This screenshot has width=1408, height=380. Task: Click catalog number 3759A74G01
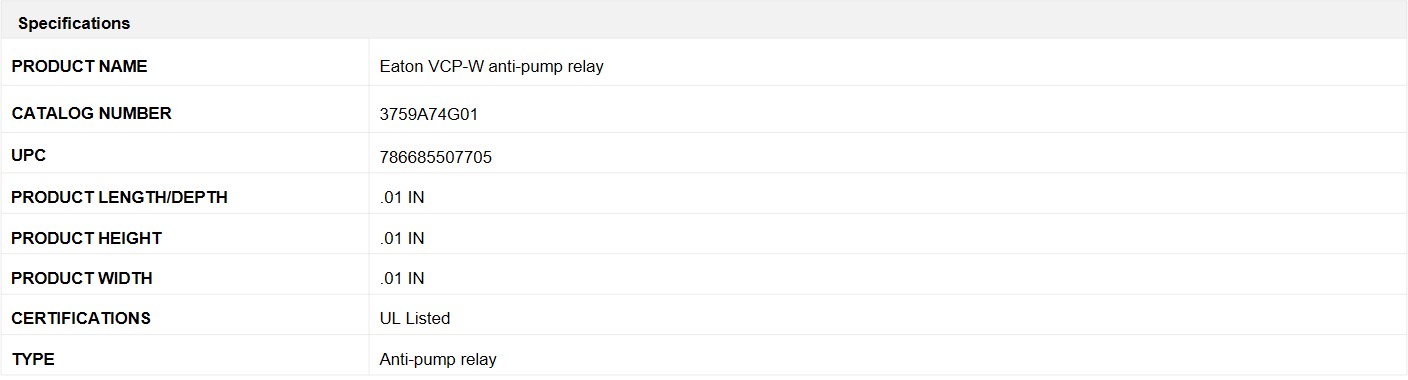tap(429, 114)
